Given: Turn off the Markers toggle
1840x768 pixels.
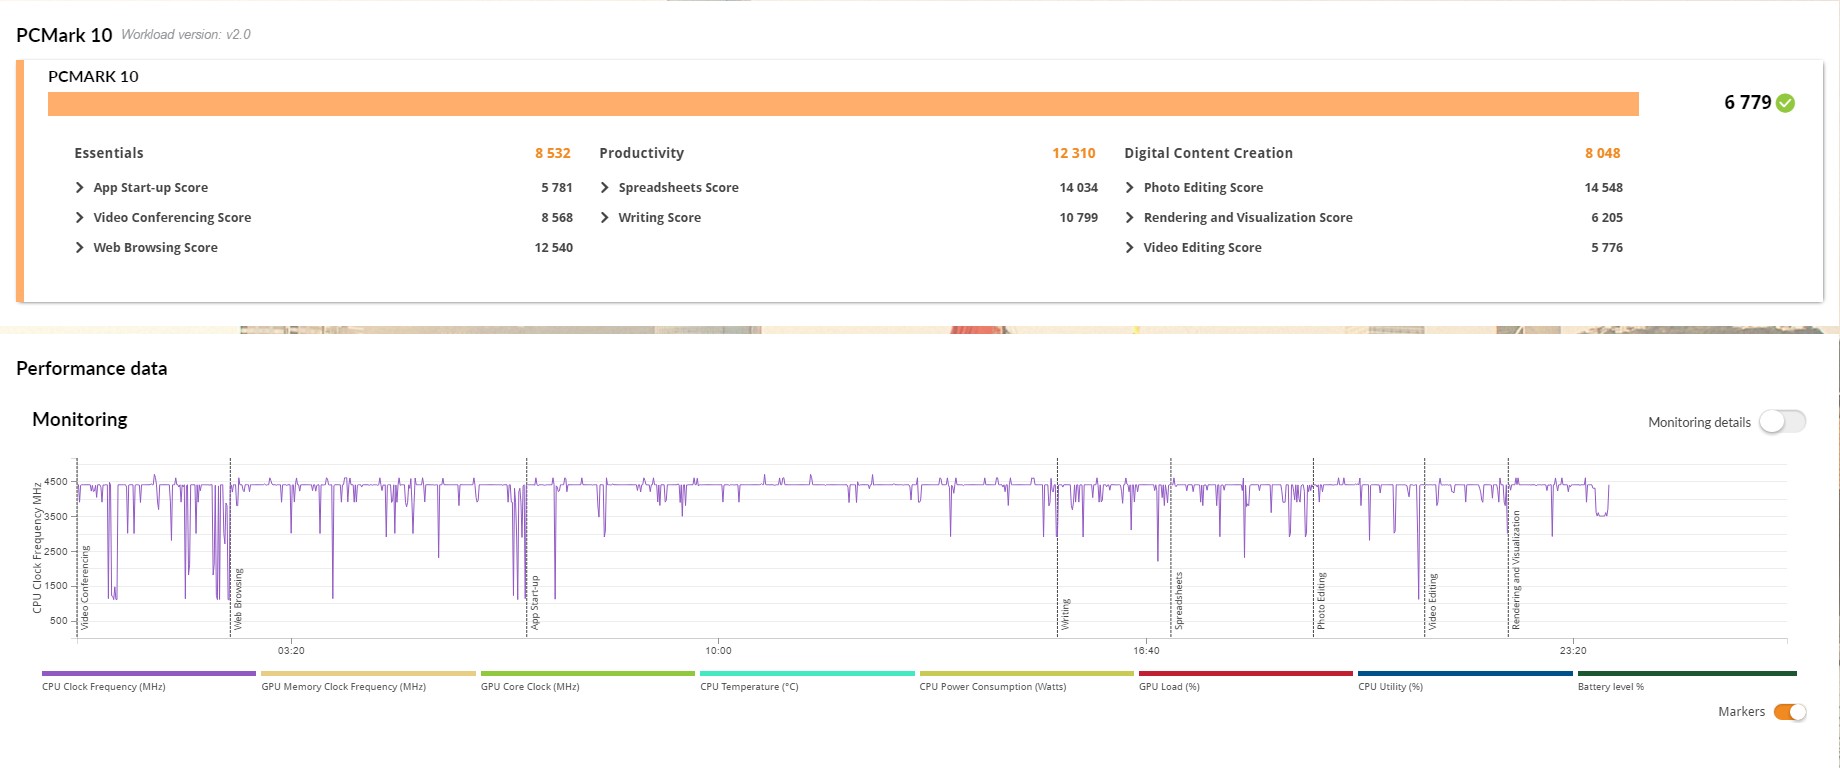Looking at the screenshot, I should coord(1790,712).
